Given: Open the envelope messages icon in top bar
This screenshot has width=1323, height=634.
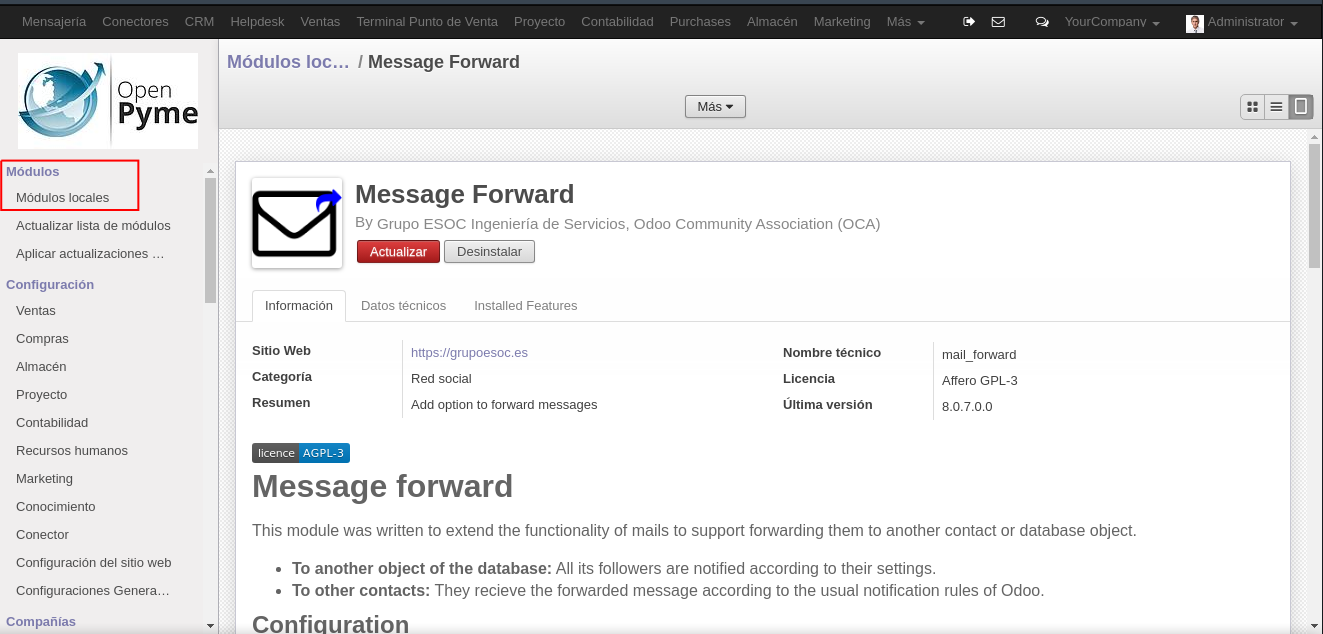Looking at the screenshot, I should click(998, 22).
